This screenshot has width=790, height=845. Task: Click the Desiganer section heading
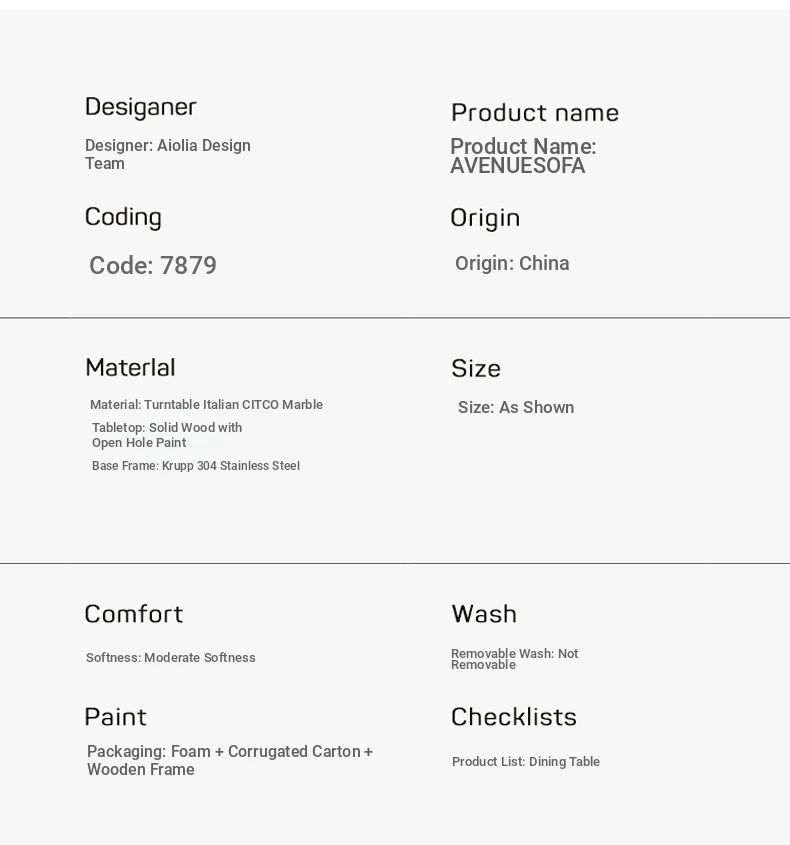[x=140, y=107]
